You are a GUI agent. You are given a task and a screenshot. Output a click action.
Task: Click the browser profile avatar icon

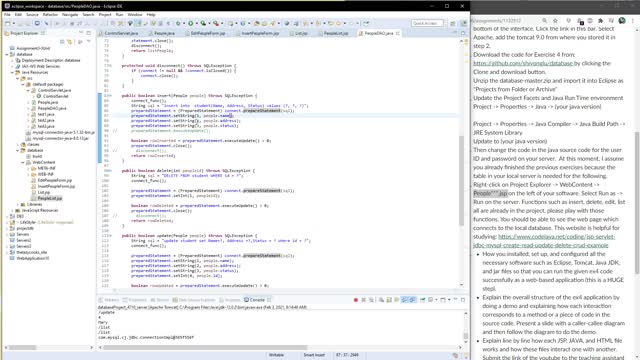pyautogui.click(x=622, y=20)
